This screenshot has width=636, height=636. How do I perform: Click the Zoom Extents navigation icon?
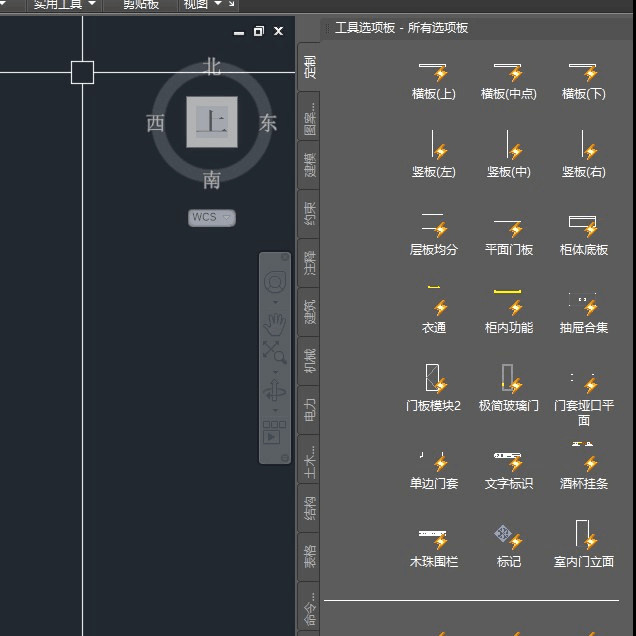tap(274, 352)
